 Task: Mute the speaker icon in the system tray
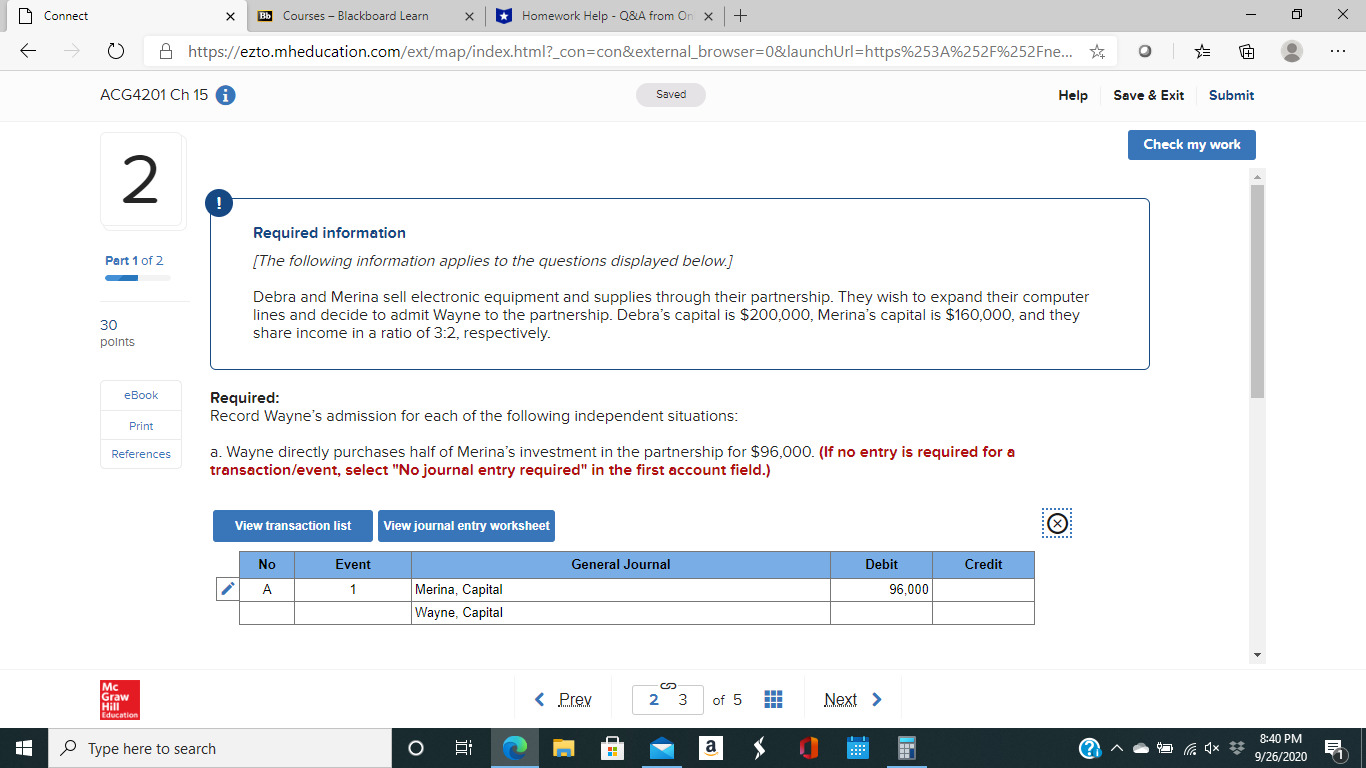click(x=1210, y=748)
